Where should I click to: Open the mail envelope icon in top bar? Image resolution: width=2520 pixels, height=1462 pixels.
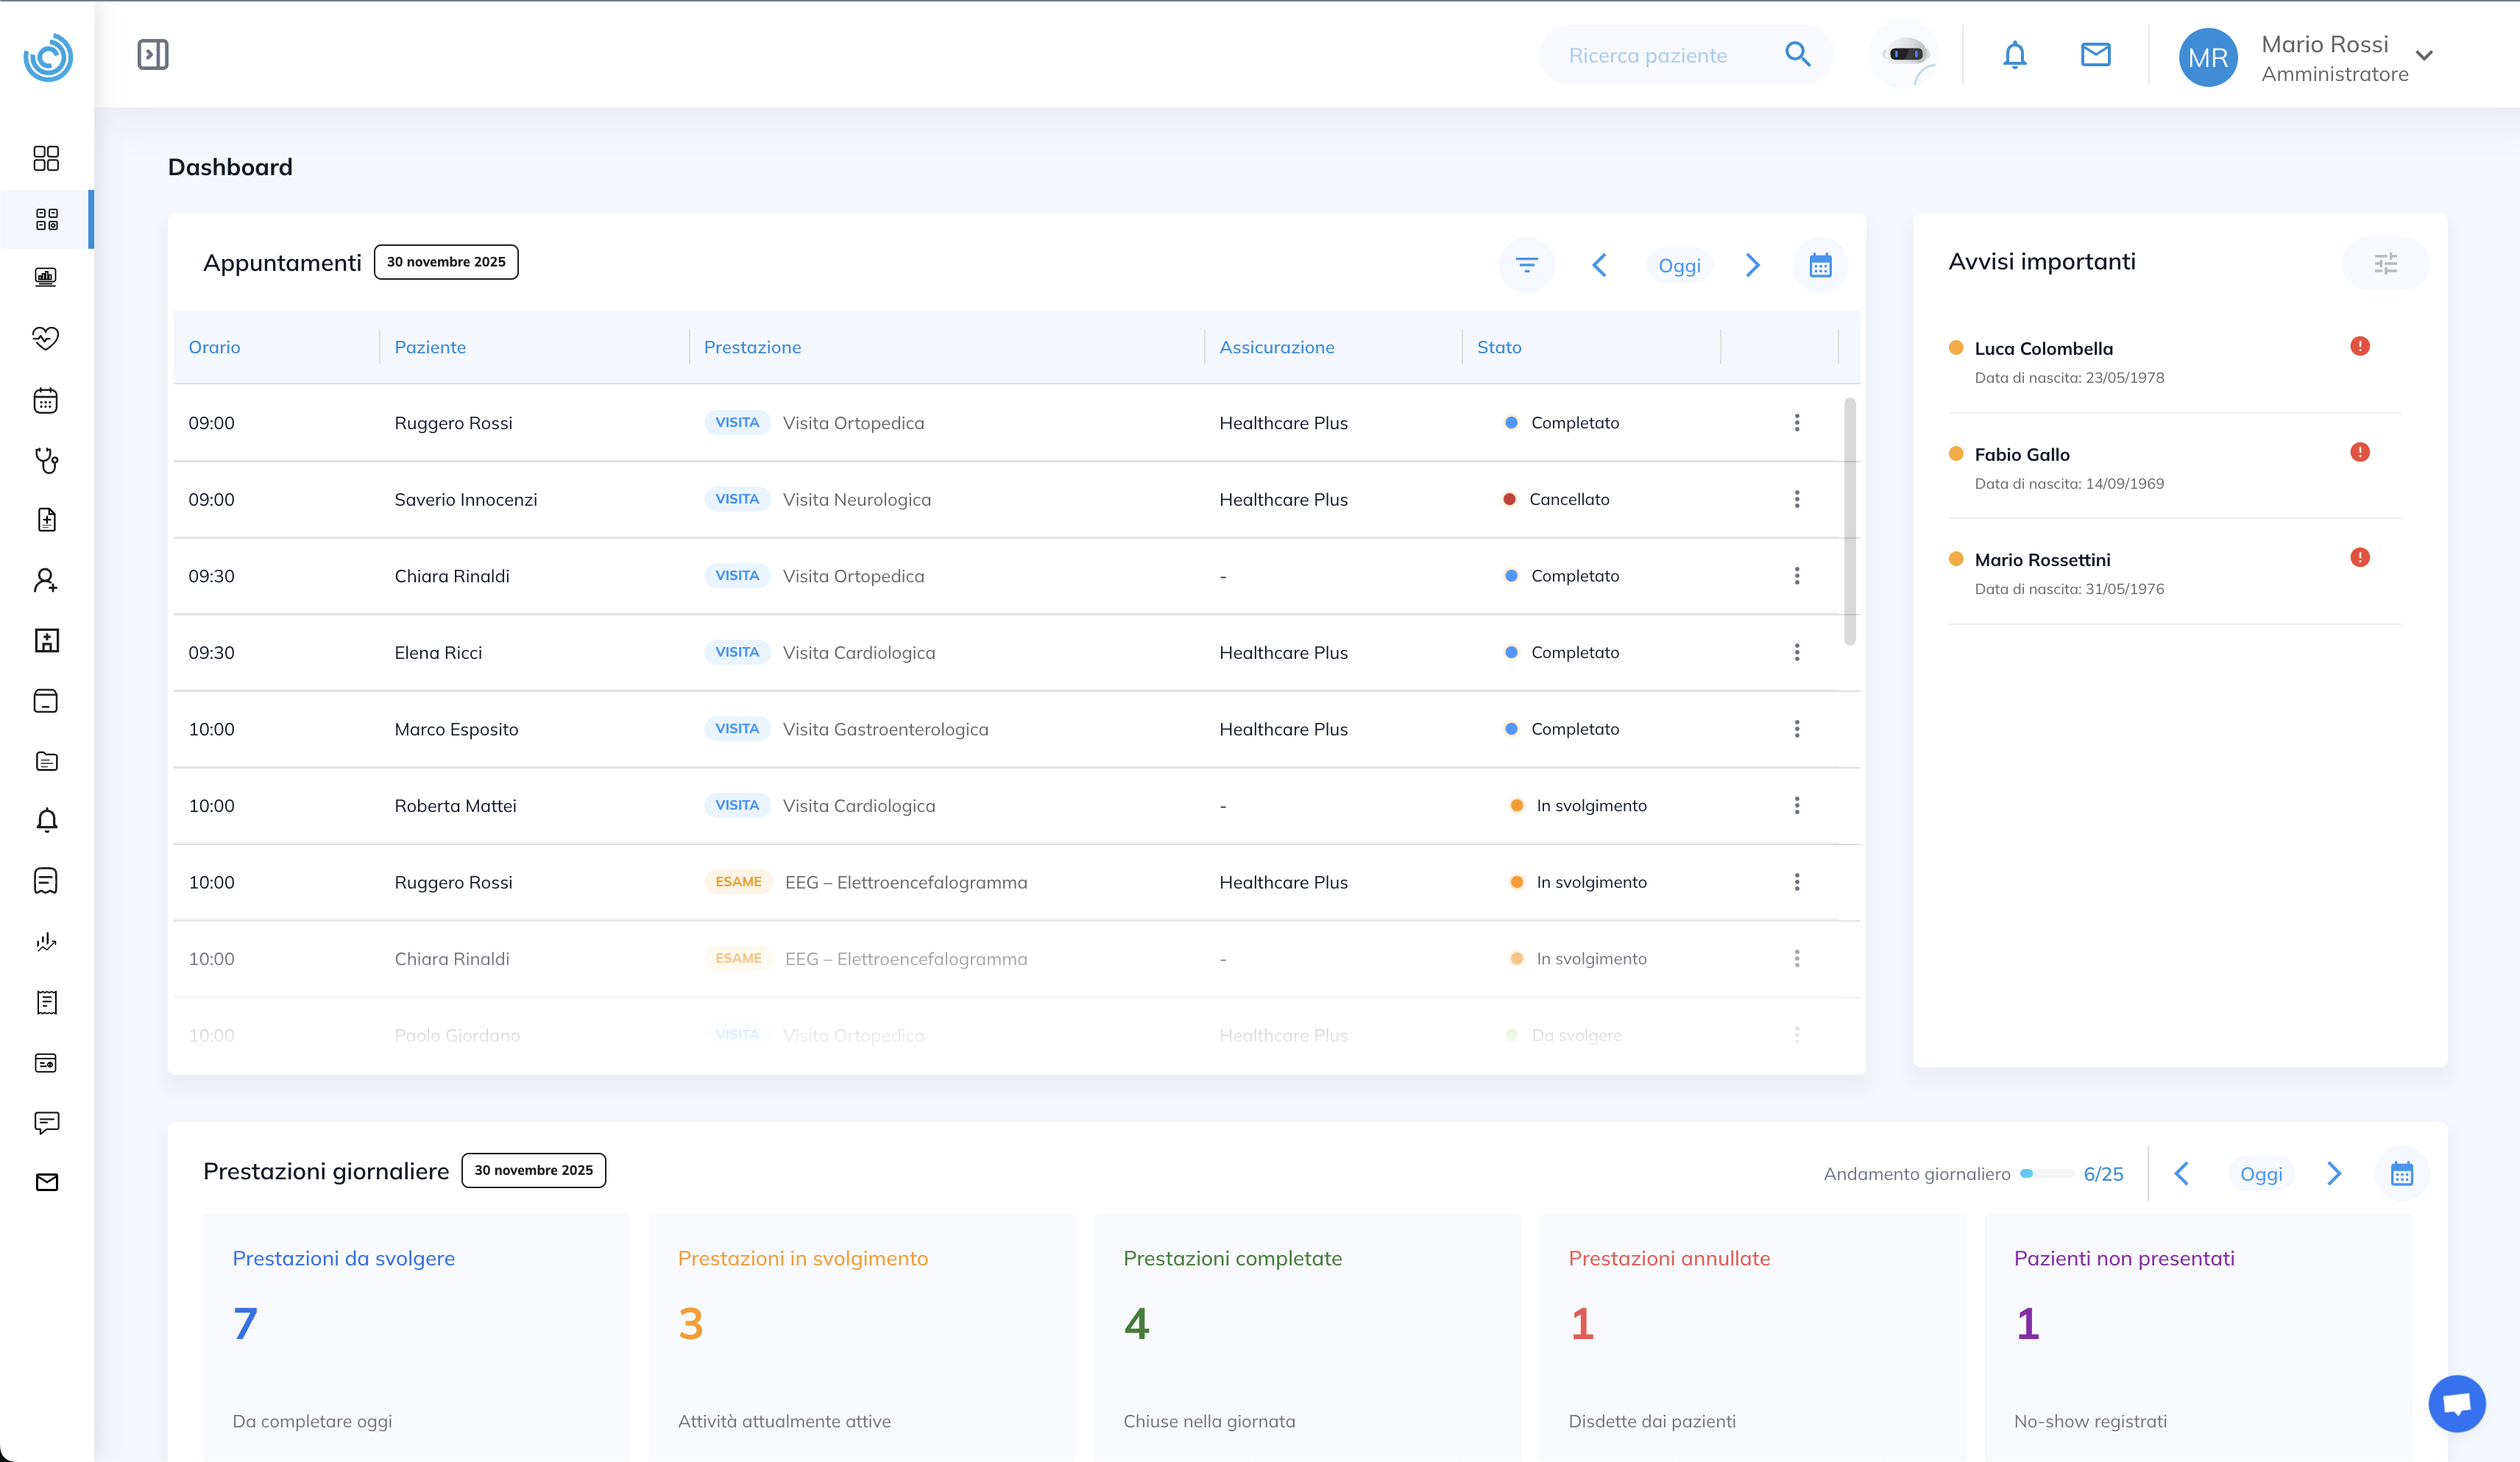[2096, 55]
